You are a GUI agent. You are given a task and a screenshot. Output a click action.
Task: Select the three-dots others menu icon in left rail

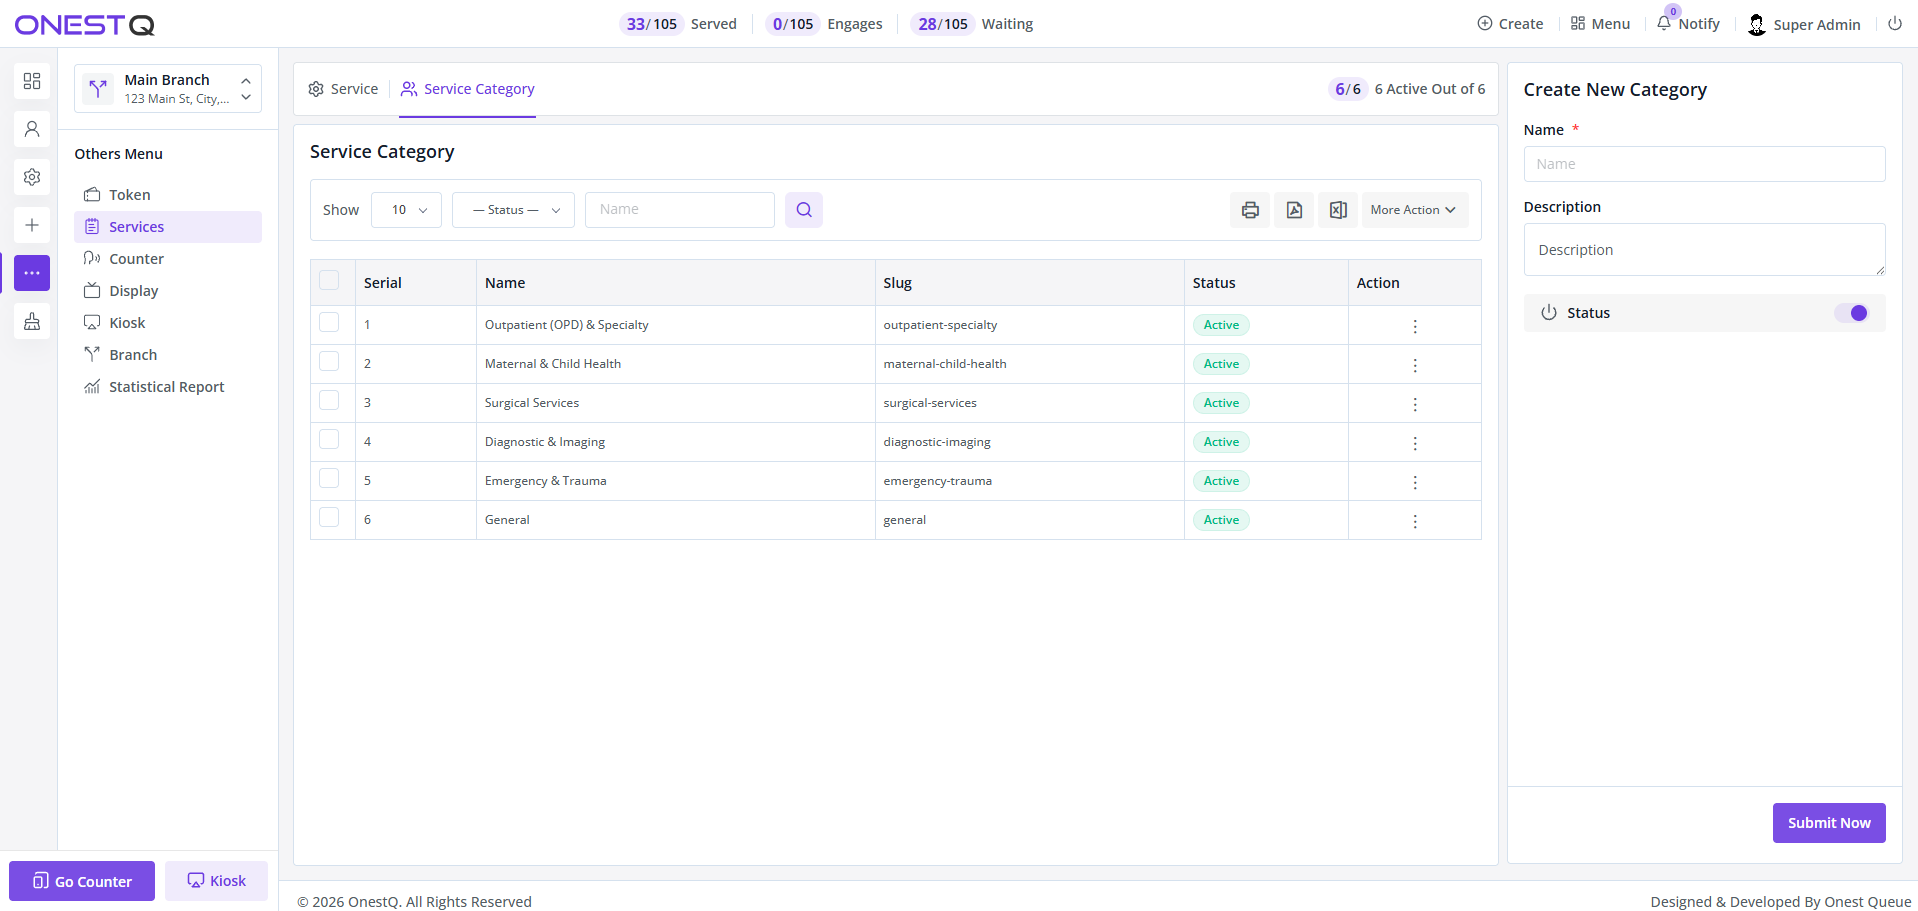click(32, 273)
